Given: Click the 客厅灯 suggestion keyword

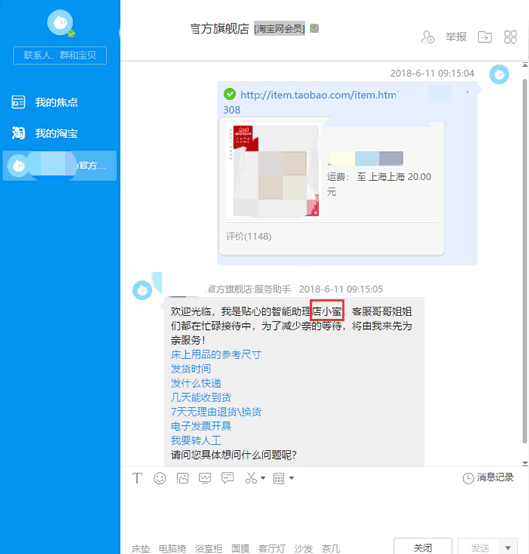Looking at the screenshot, I should pos(272,548).
